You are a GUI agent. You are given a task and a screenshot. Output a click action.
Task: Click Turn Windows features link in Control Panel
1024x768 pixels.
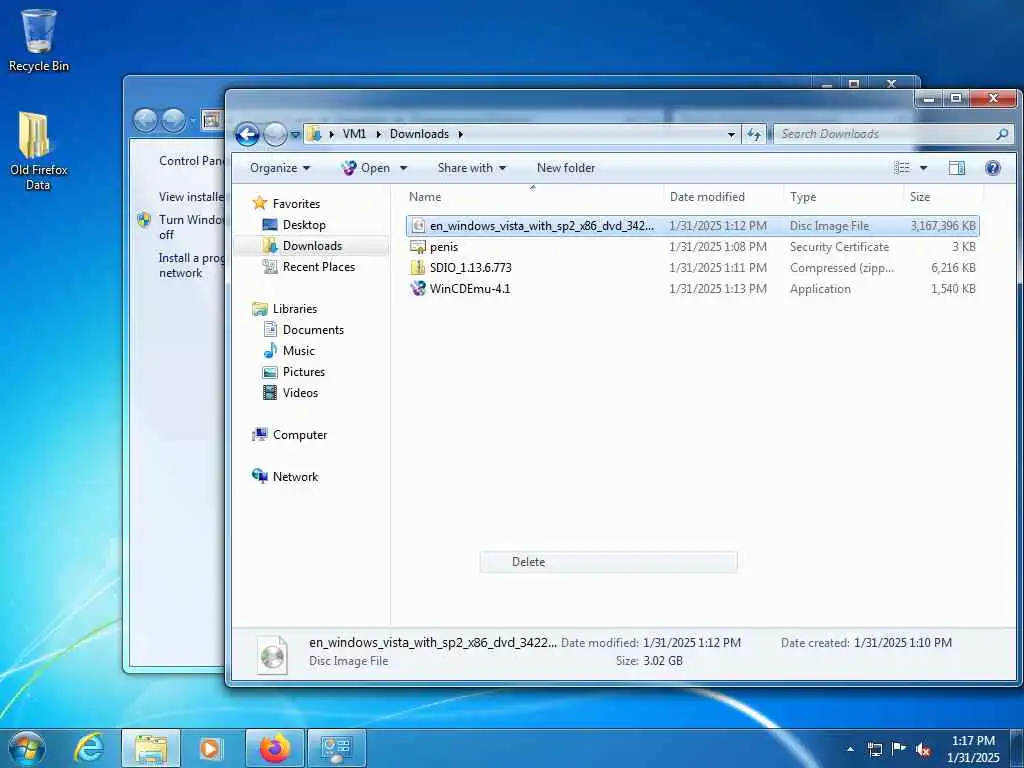(x=191, y=227)
